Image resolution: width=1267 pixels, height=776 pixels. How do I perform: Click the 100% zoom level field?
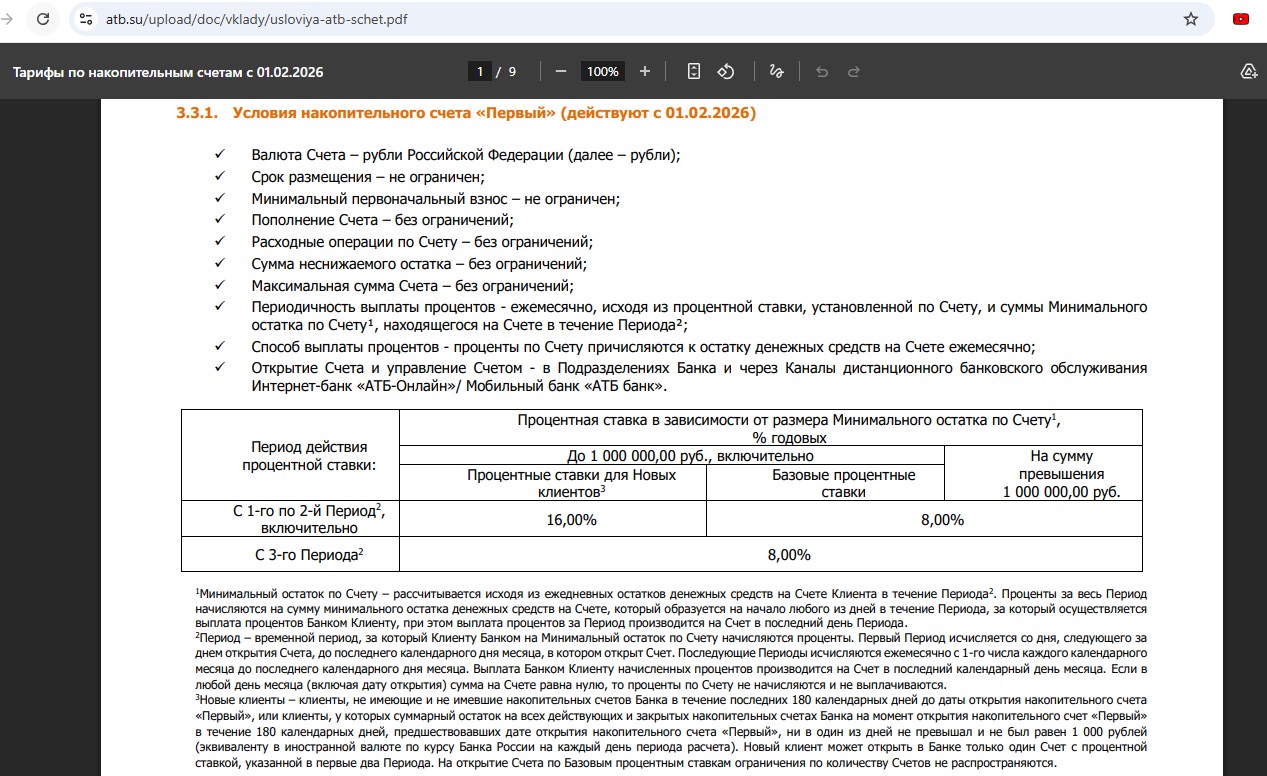click(603, 71)
